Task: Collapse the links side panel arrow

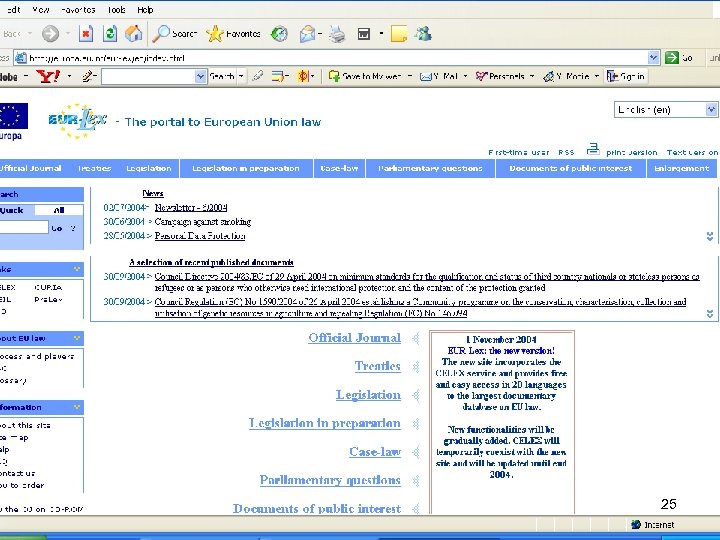Action: 77,269
